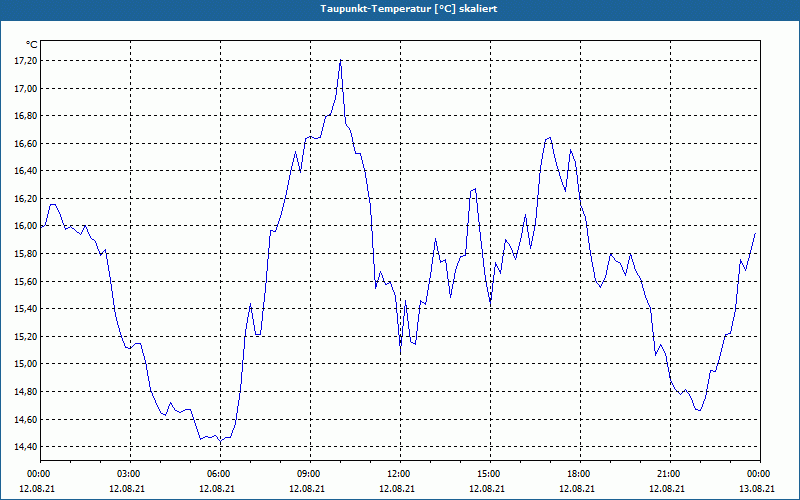This screenshot has height=500, width=800.
Task: Click the 18:00 time label
Action: [581, 474]
